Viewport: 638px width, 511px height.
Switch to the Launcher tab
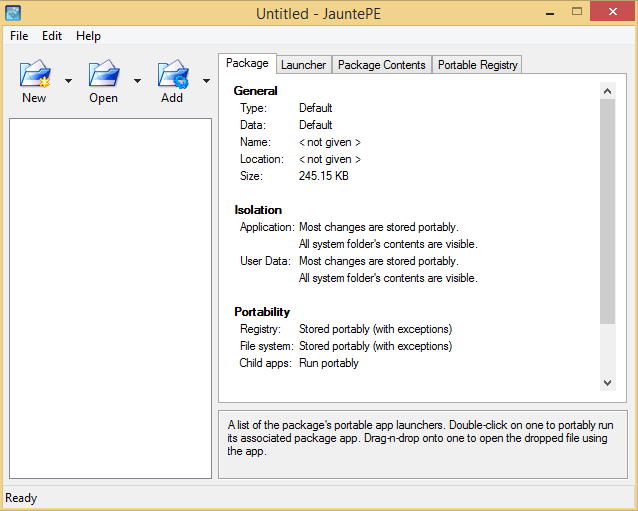tap(304, 65)
